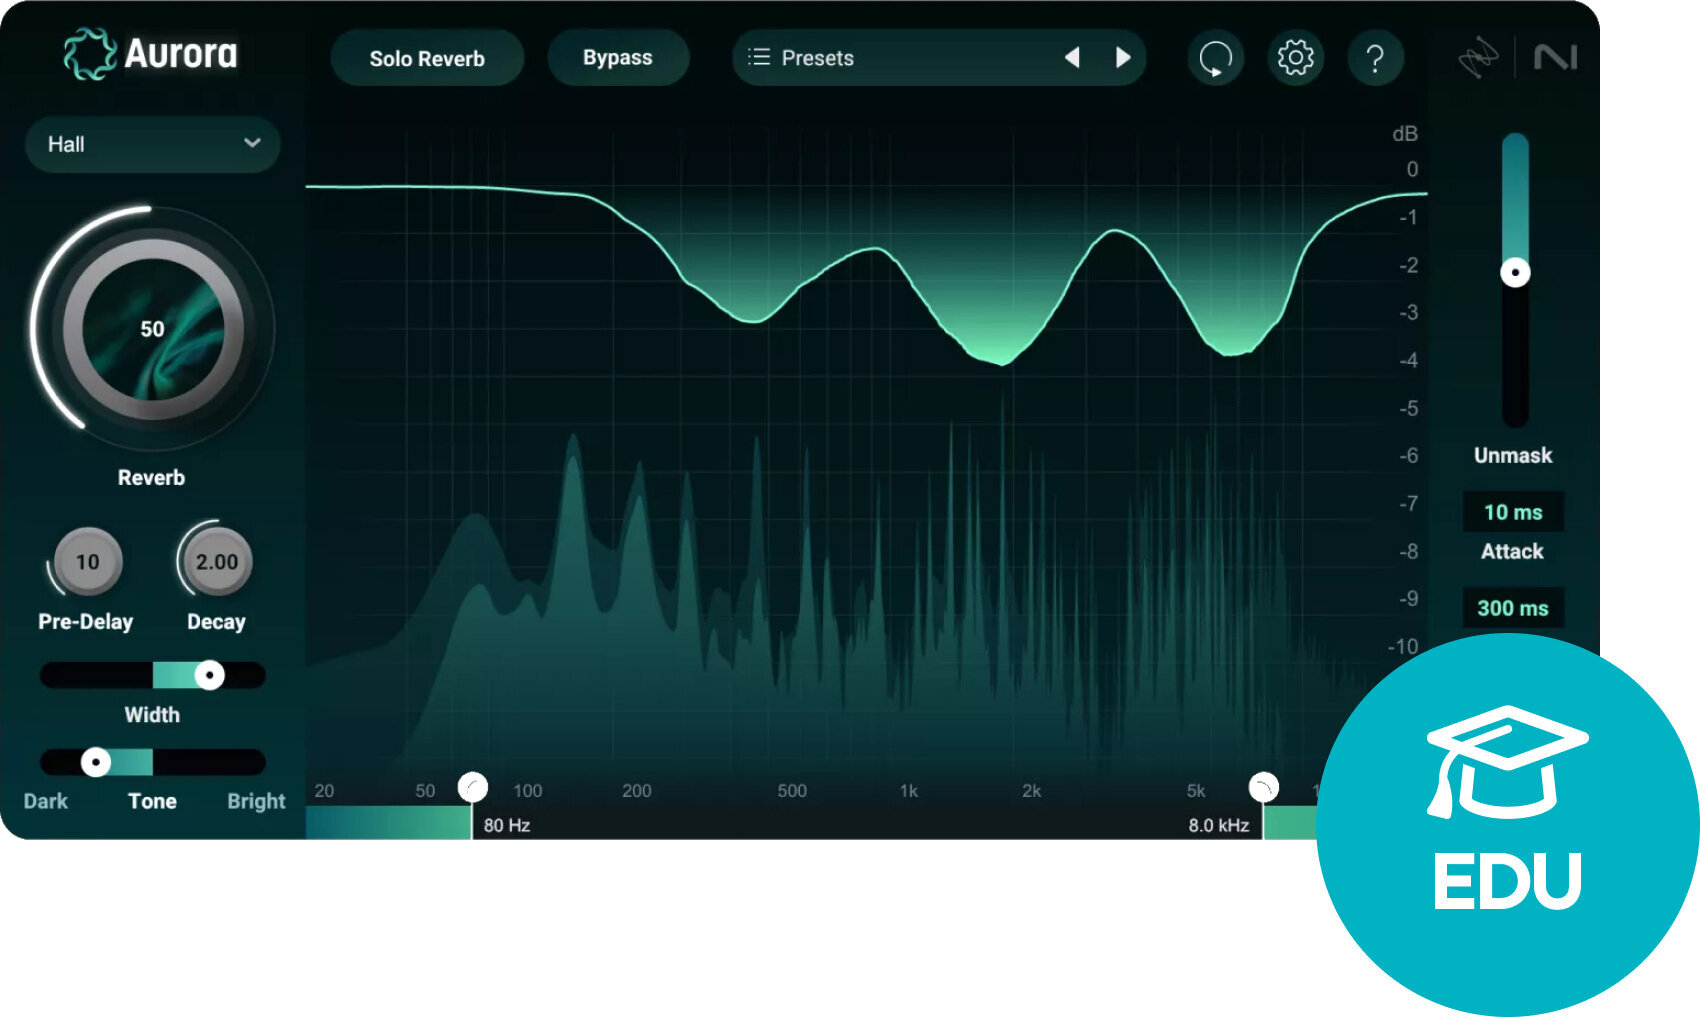Go to the next preset with right arrow

pos(1123,58)
